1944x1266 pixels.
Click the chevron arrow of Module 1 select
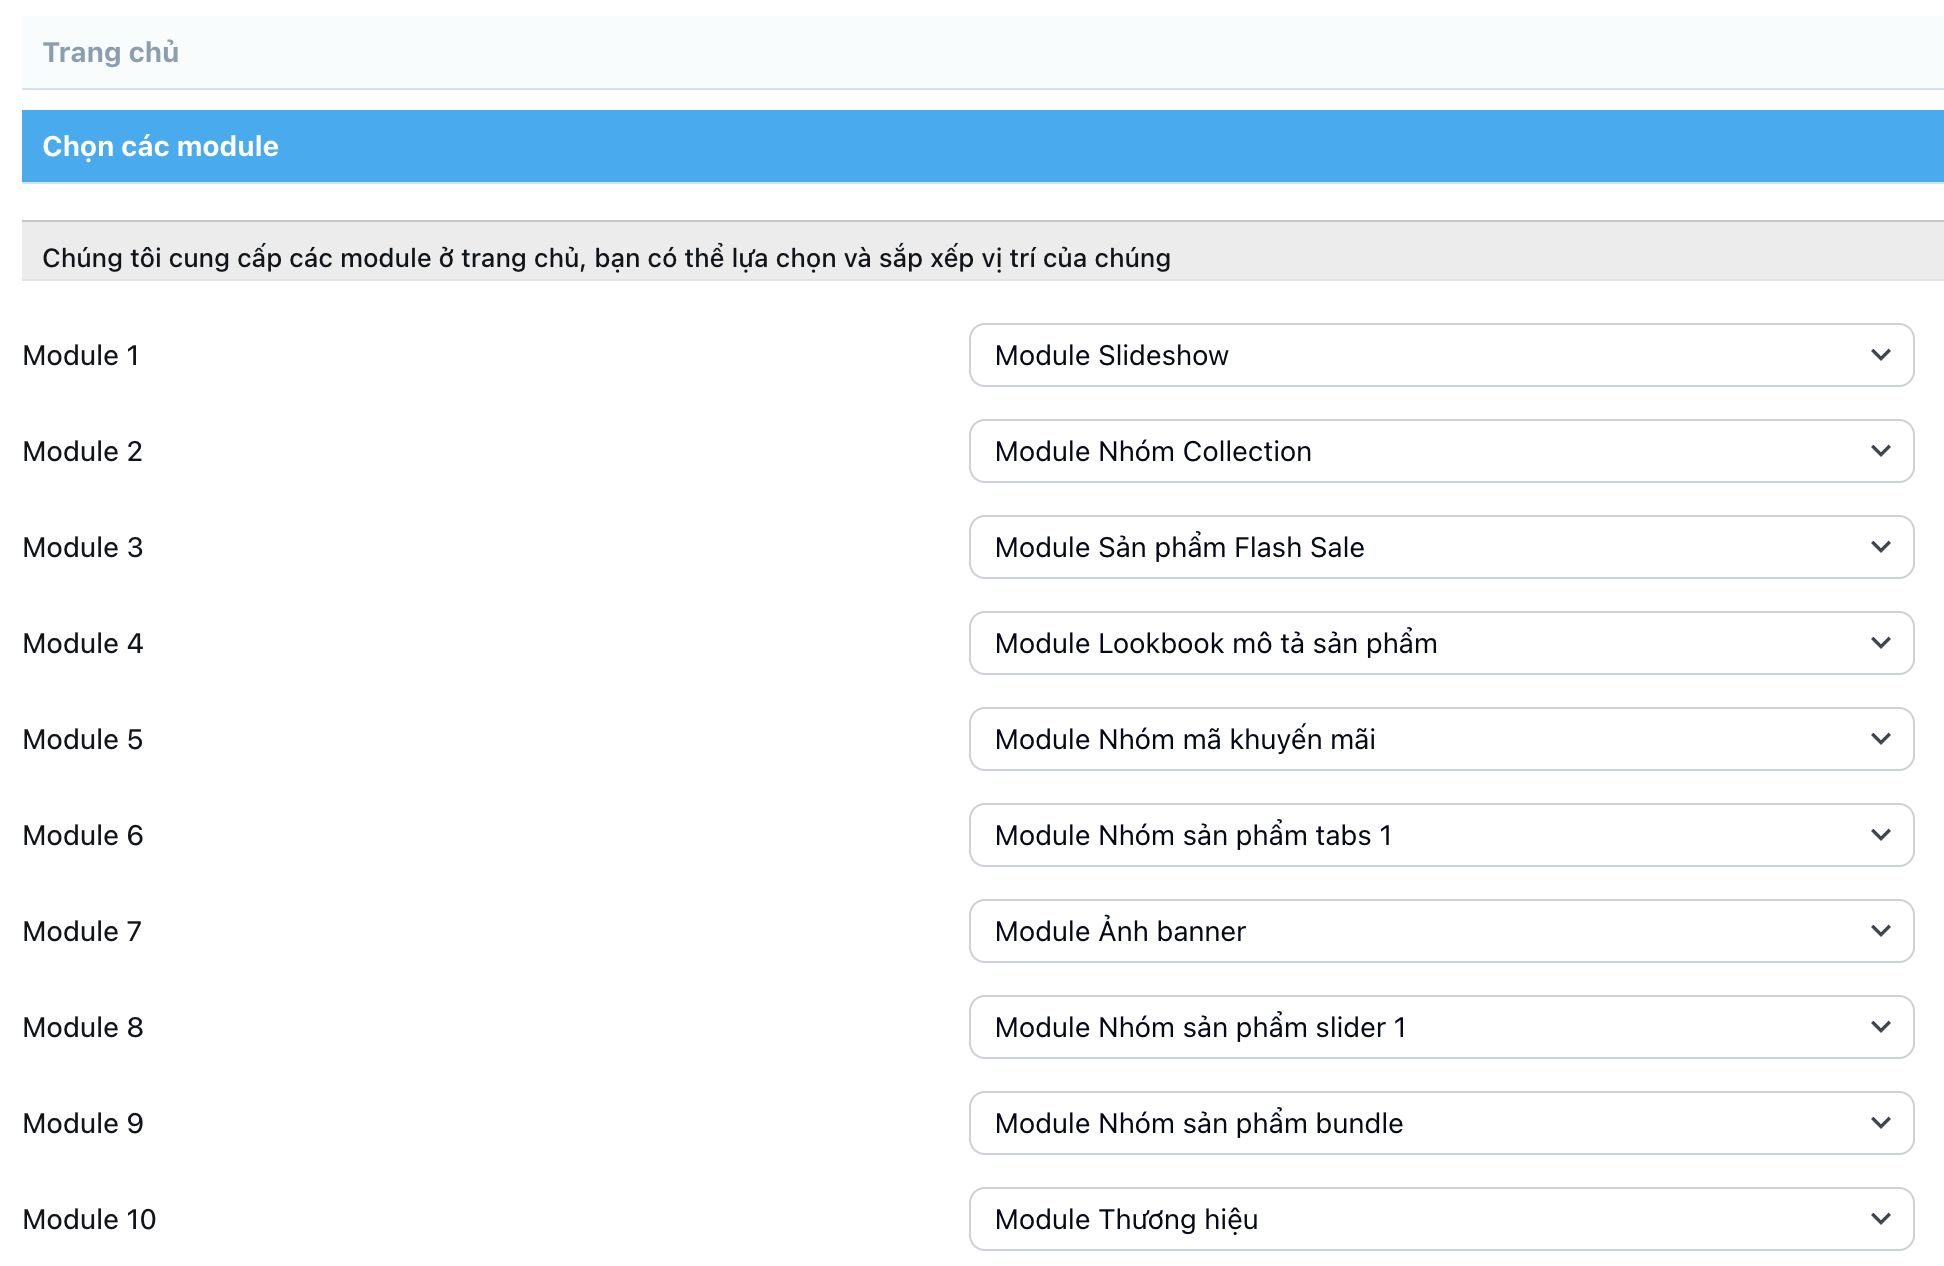pos(1880,355)
